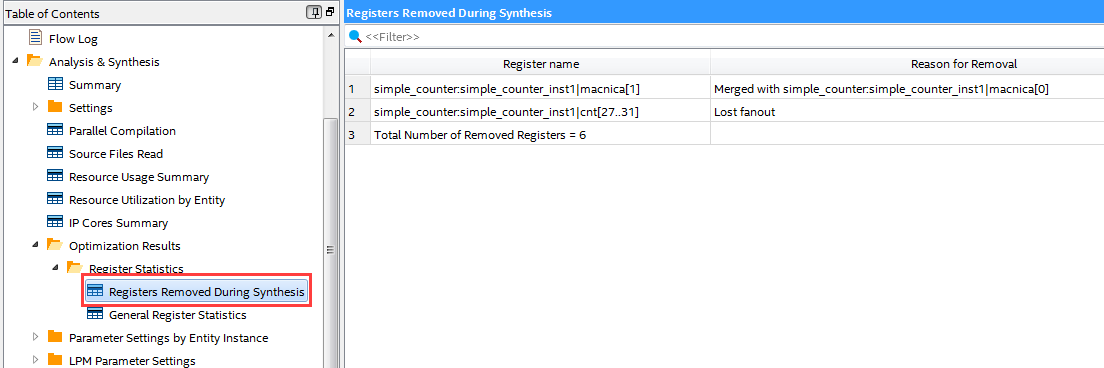Viewport: 1104px width, 368px height.
Task: Click Registers Removed During Synthesis table icon
Action: coord(95,291)
